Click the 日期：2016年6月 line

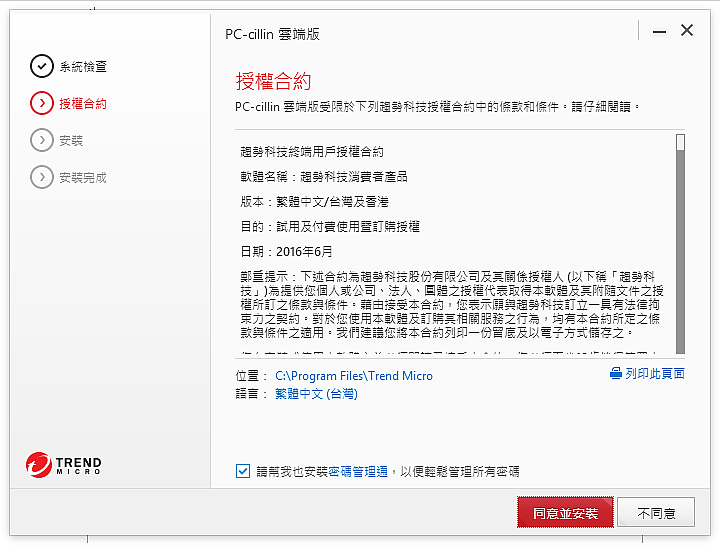(x=286, y=251)
